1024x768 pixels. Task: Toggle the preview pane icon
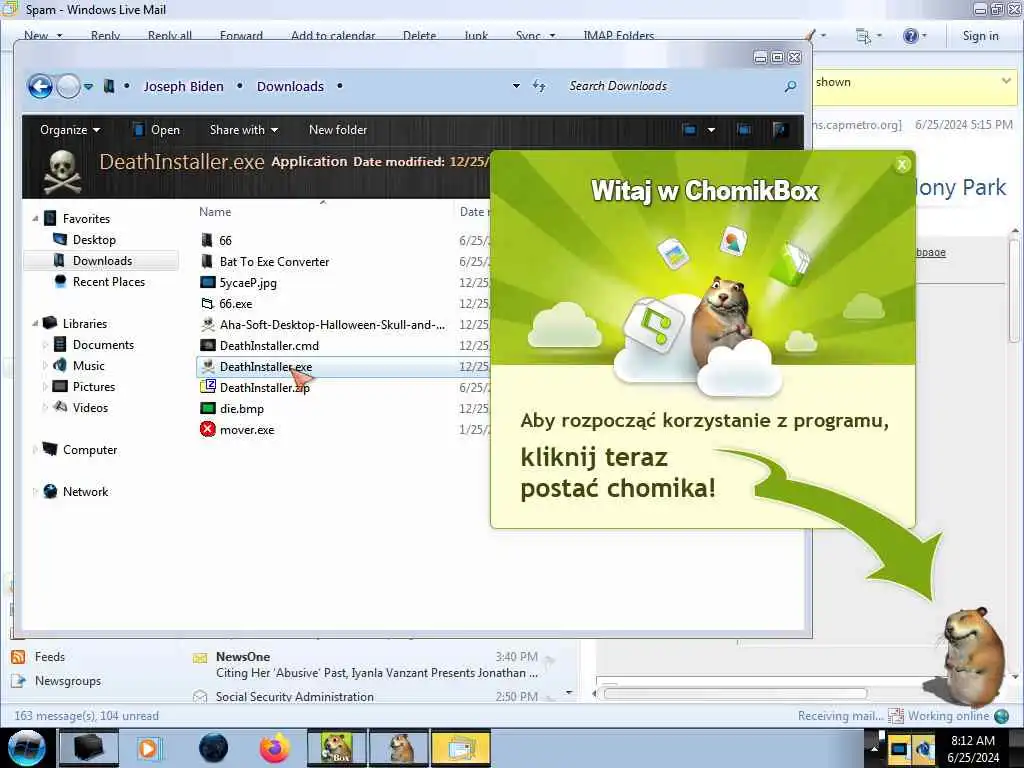click(x=743, y=130)
